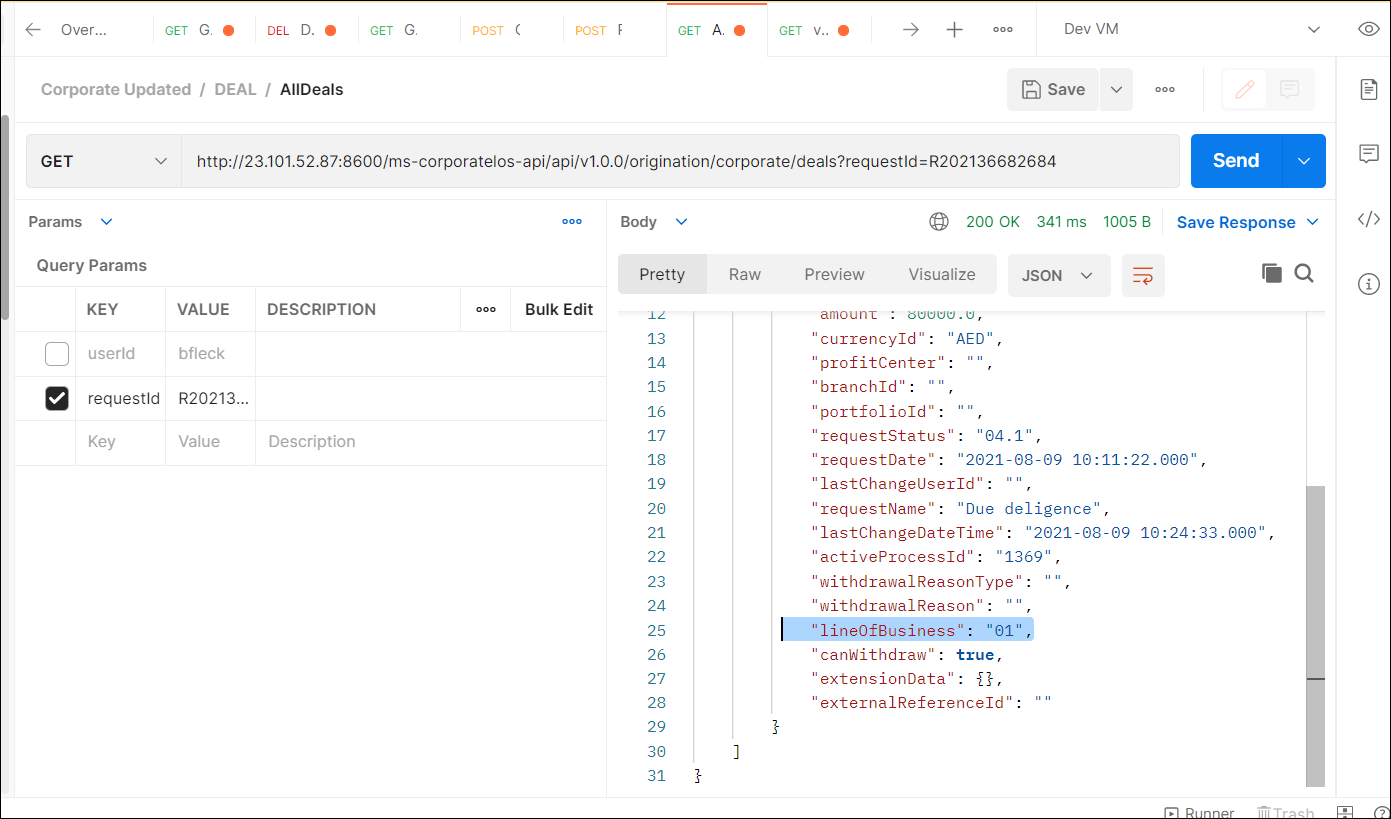Click the bfleck value cell
Viewport: 1391px width, 819px height.
click(210, 354)
